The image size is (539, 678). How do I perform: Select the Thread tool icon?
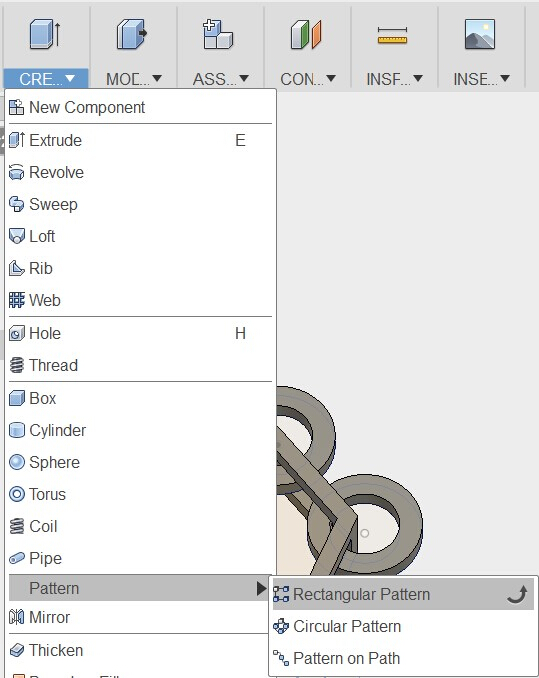pyautogui.click(x=16, y=365)
